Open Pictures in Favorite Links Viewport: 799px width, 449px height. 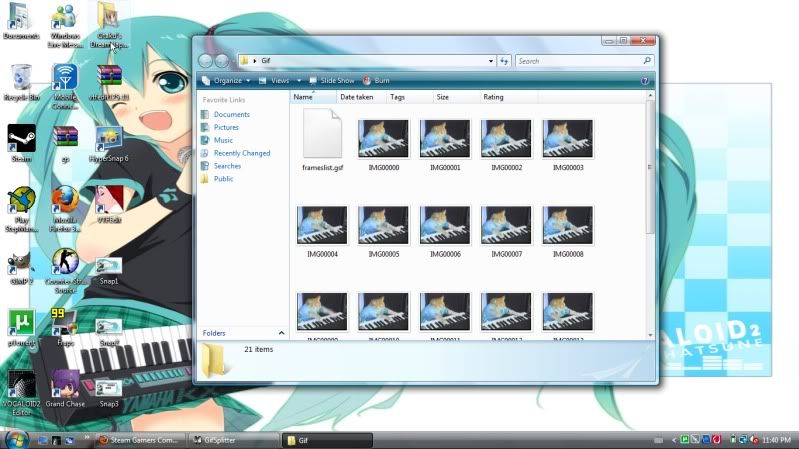226,127
